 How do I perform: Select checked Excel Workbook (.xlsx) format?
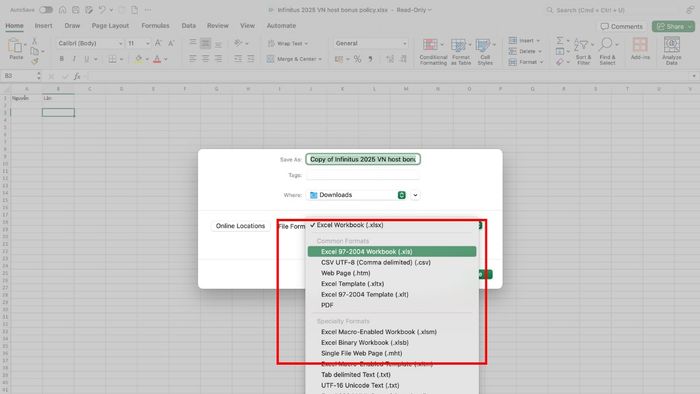pos(392,225)
